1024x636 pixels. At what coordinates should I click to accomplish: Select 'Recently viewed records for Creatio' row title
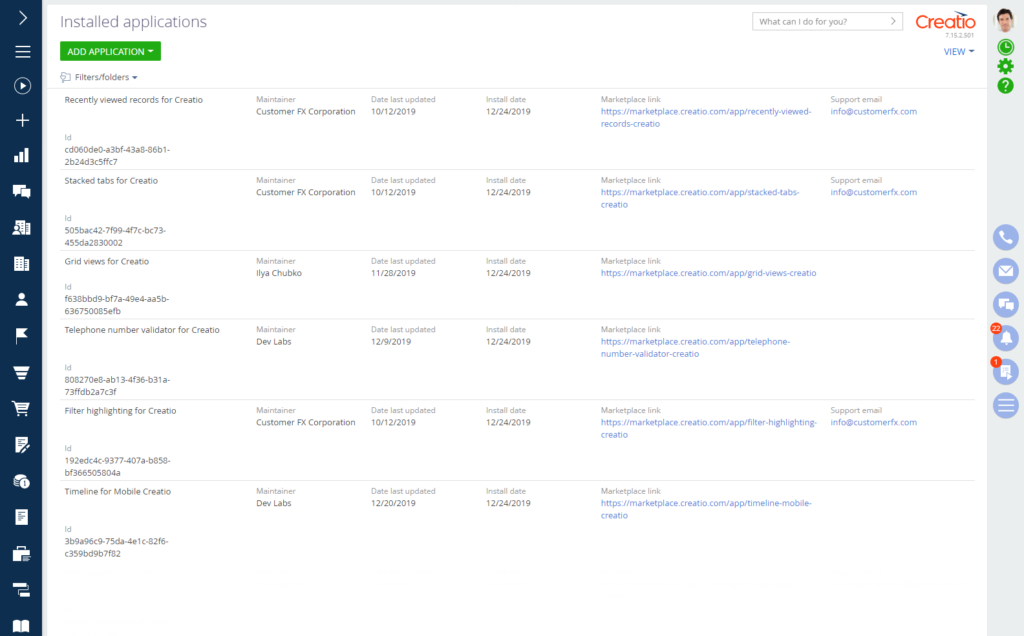coord(134,100)
